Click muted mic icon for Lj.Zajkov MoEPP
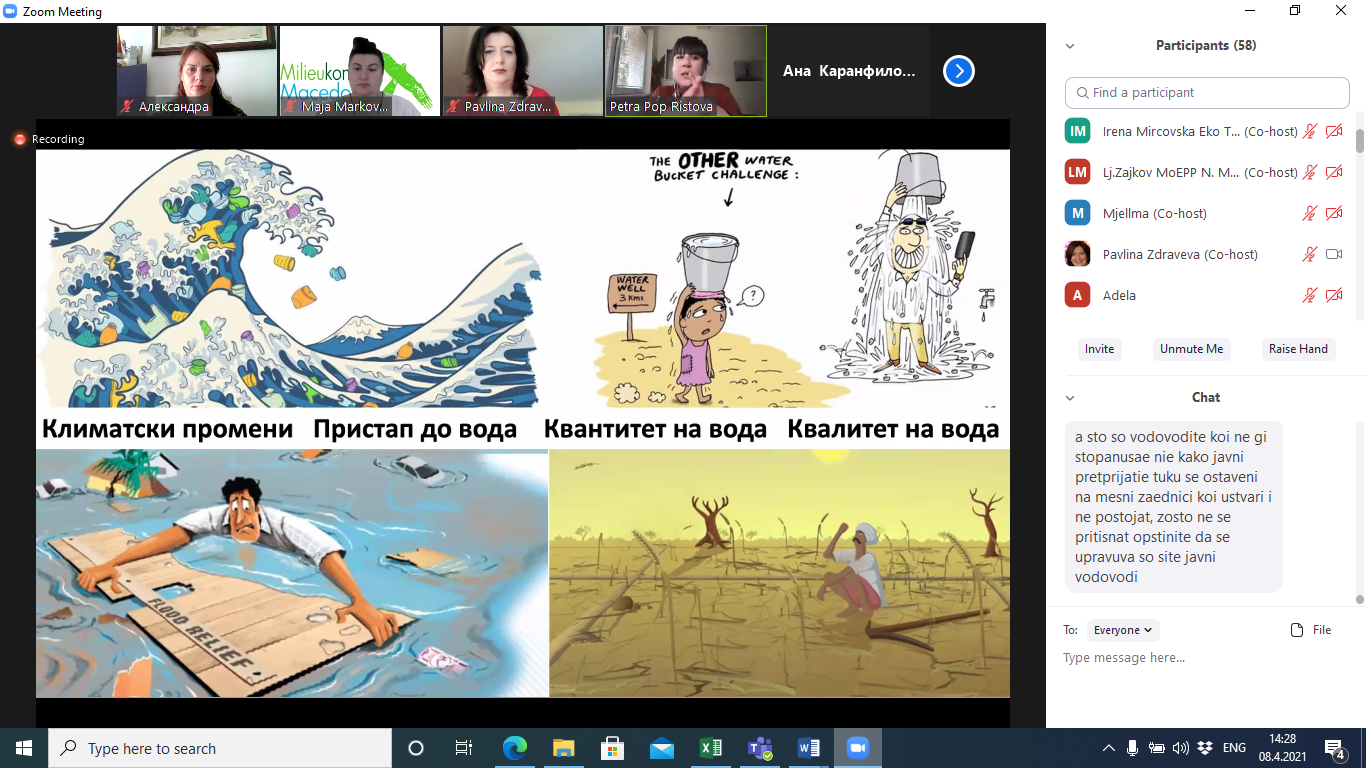The width and height of the screenshot is (1366, 768). [x=1310, y=172]
